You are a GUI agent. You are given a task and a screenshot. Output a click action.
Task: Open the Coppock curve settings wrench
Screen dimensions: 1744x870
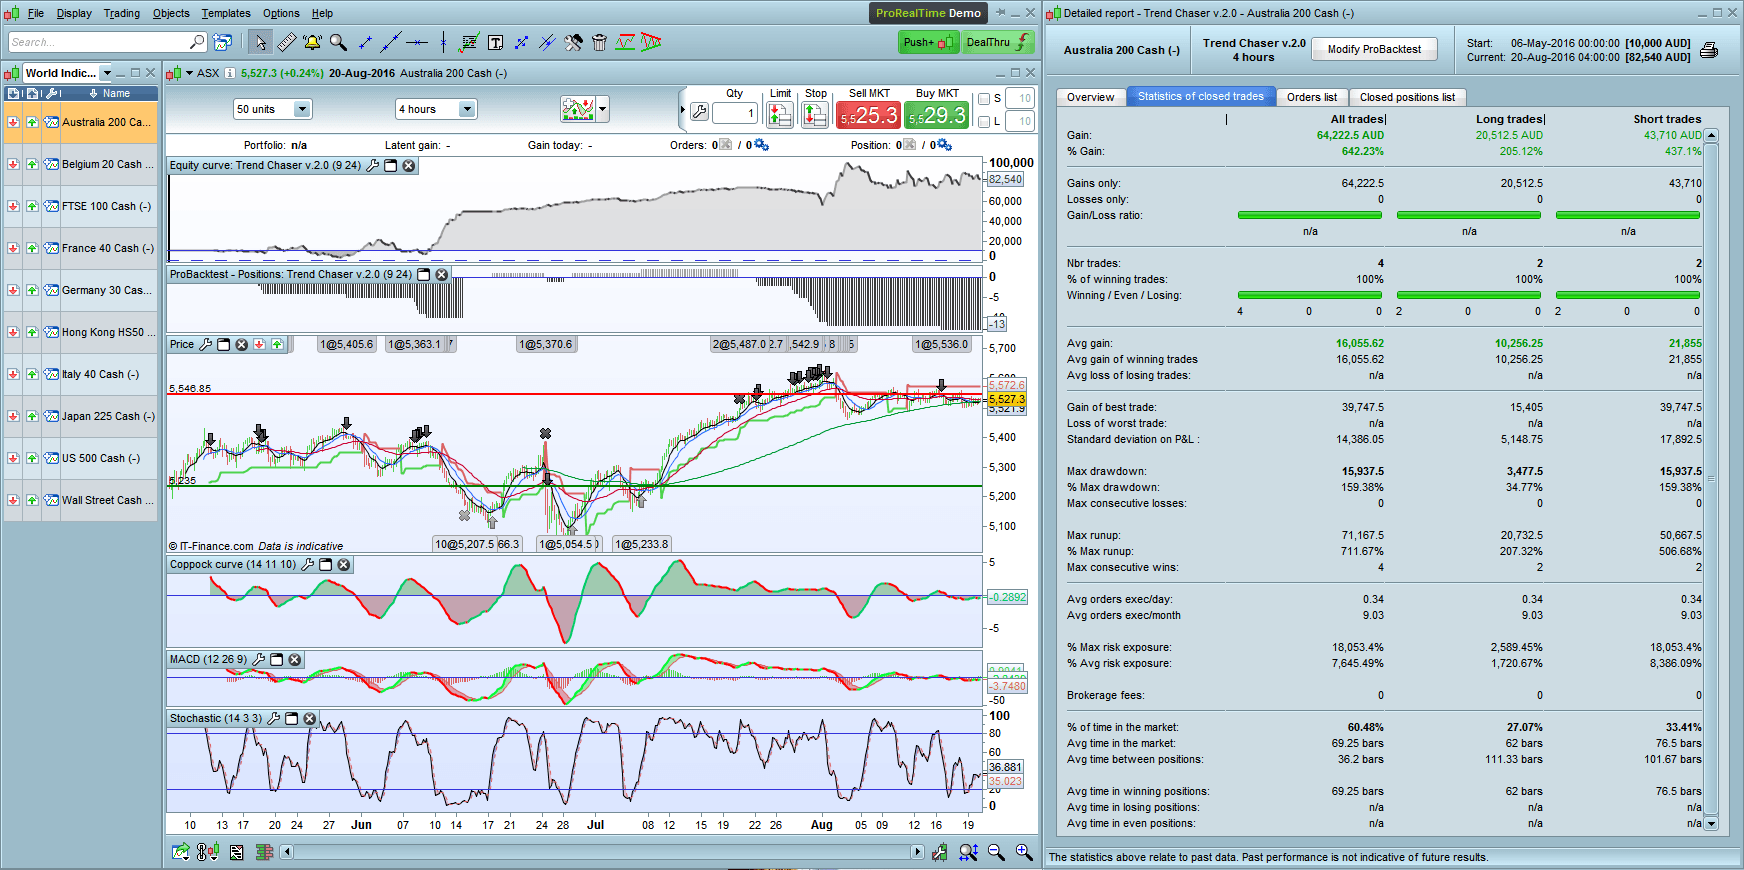[308, 565]
